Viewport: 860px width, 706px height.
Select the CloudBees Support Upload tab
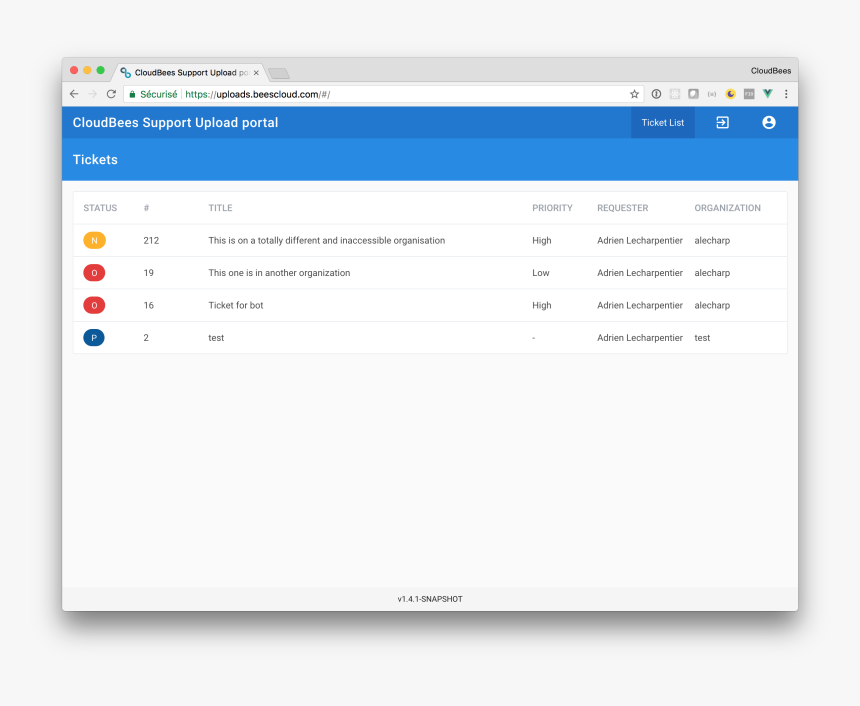coord(191,72)
